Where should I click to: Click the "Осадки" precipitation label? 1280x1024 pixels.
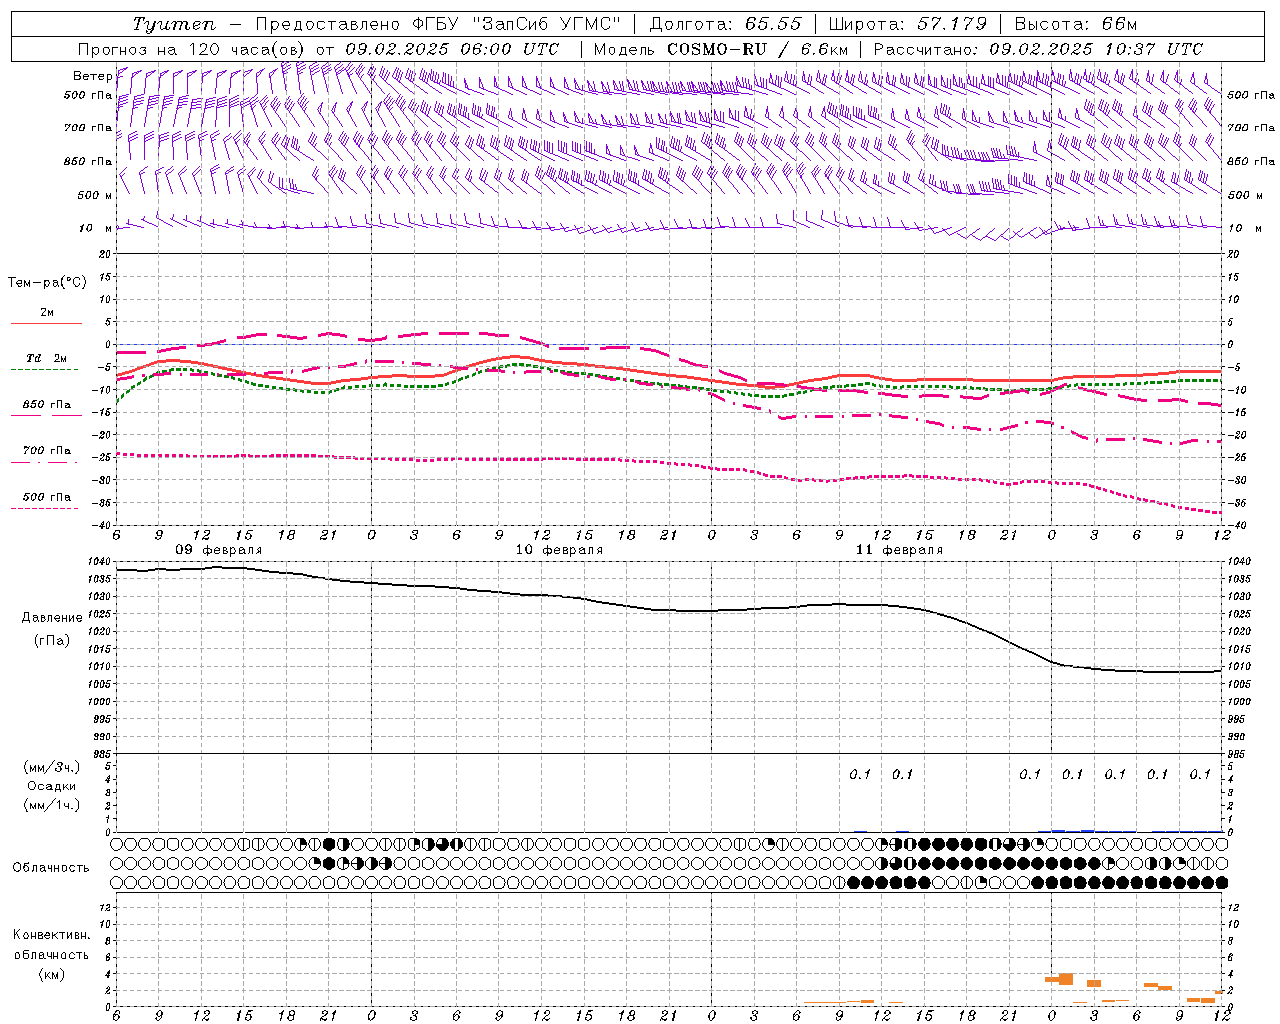(x=52, y=786)
